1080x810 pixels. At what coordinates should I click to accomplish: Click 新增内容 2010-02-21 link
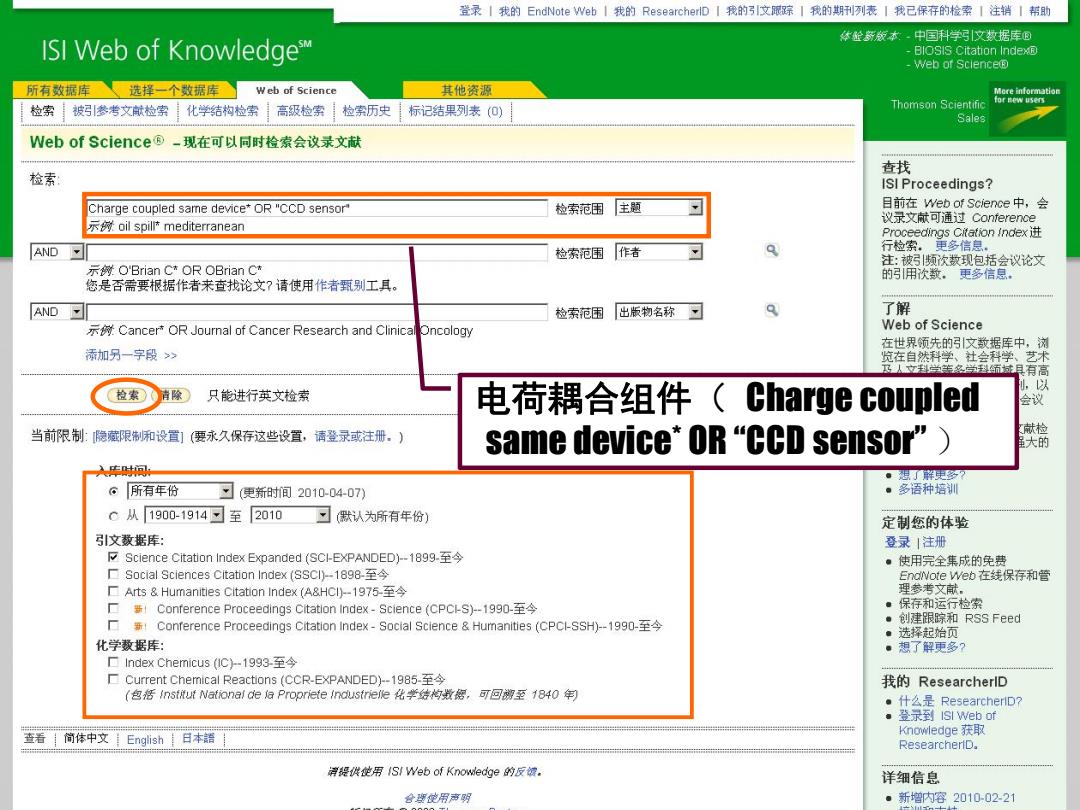coord(957,798)
